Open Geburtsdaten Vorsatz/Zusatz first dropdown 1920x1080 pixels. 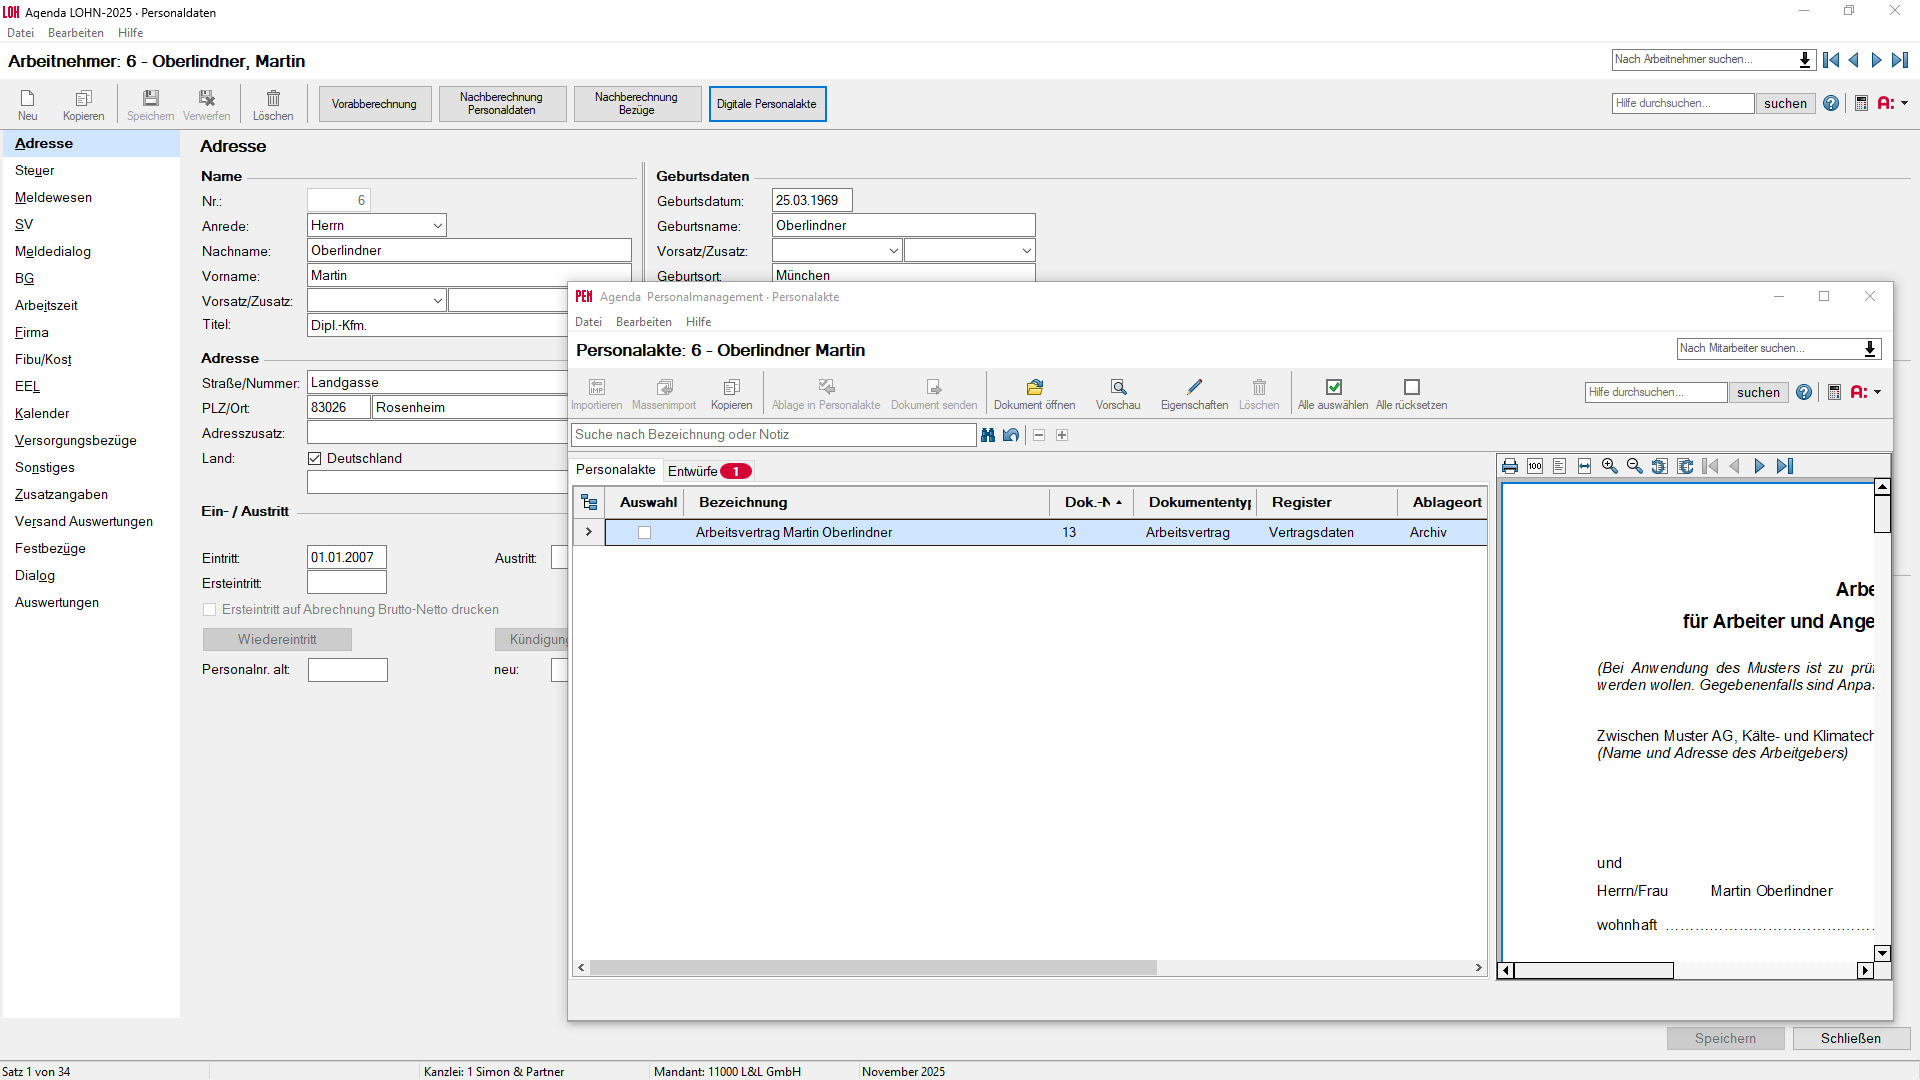click(x=893, y=251)
